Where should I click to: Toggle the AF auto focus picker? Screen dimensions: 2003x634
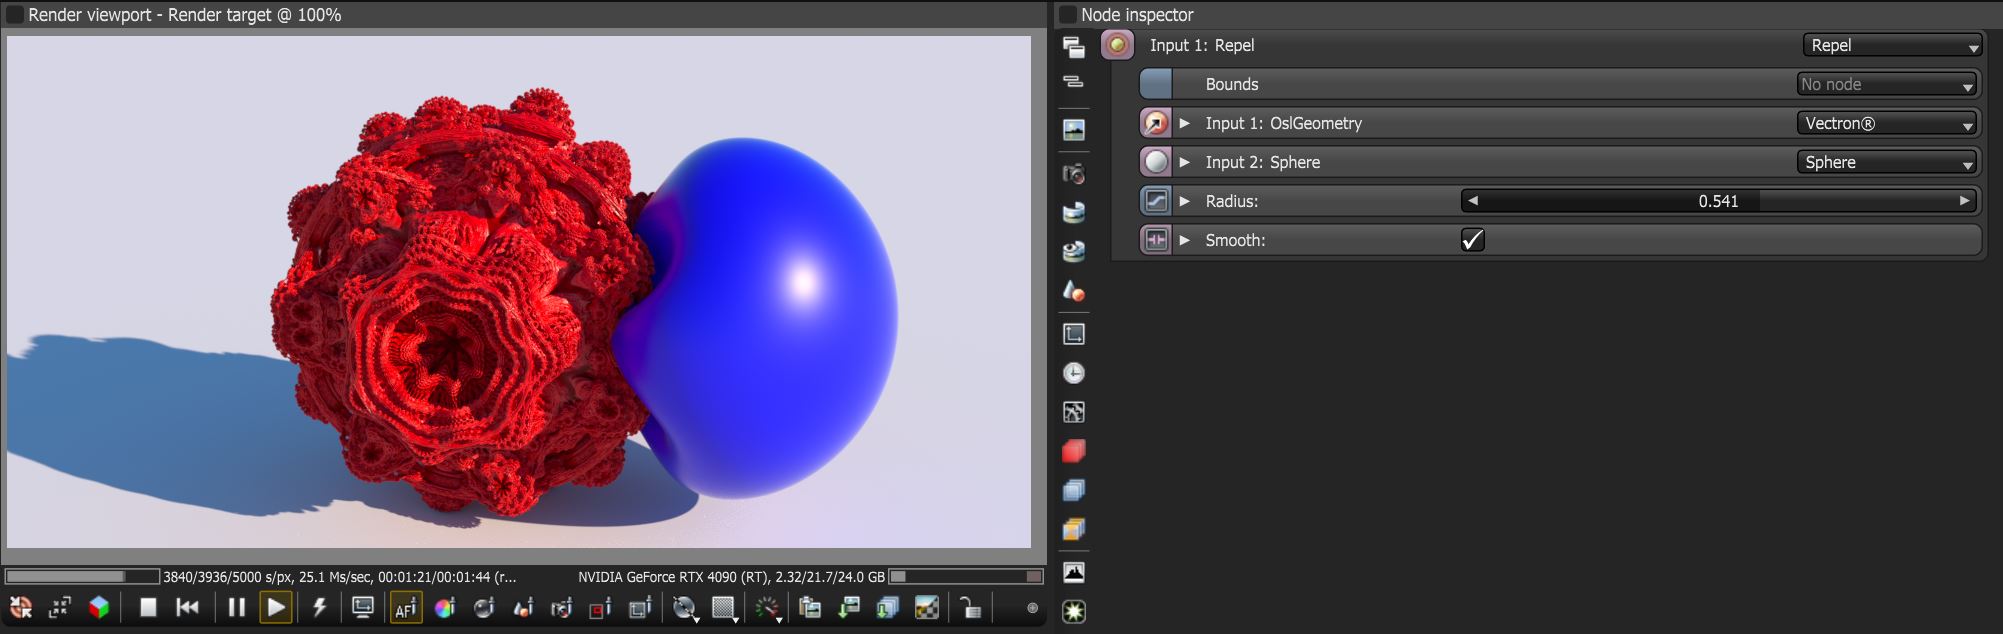coord(405,608)
